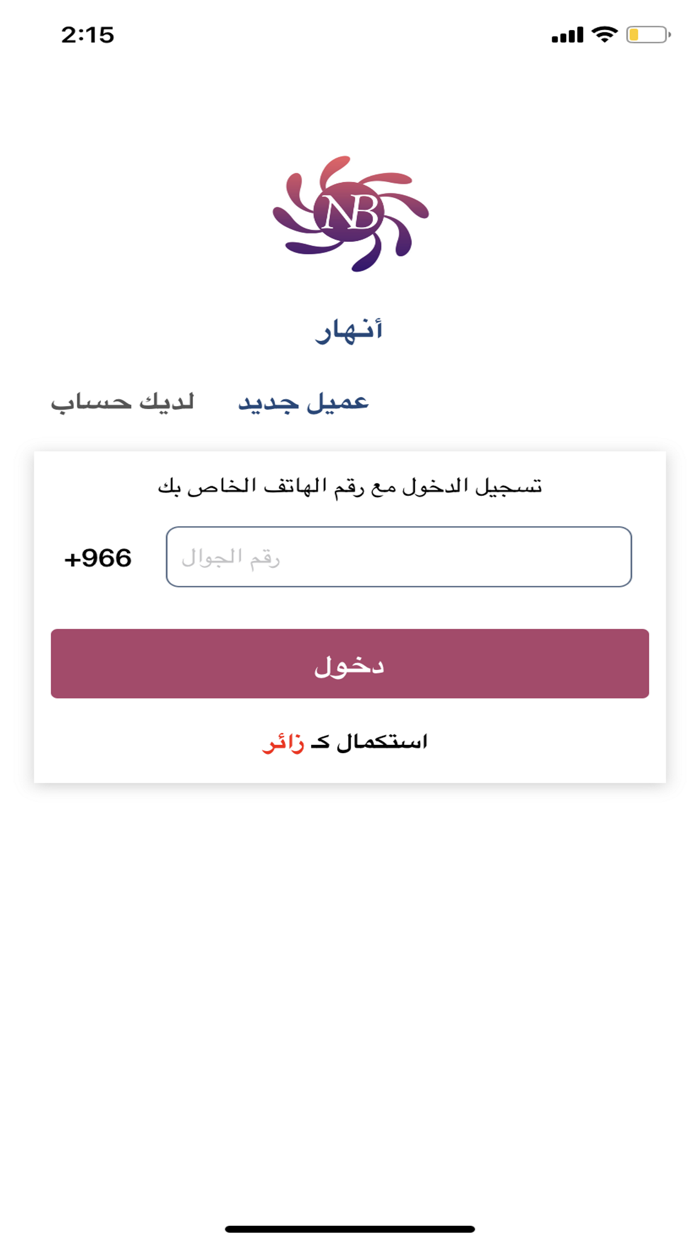Tap the تسجيل الدخول heading text
This screenshot has width=700, height=1244.
pos(350,487)
